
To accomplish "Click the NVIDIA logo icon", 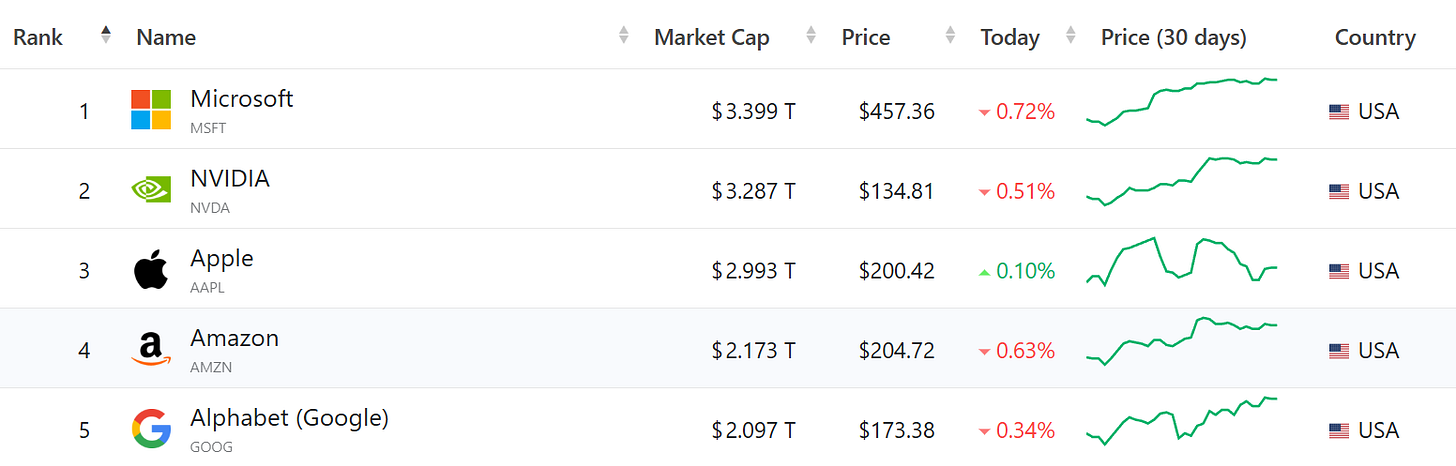I will click(x=151, y=189).
